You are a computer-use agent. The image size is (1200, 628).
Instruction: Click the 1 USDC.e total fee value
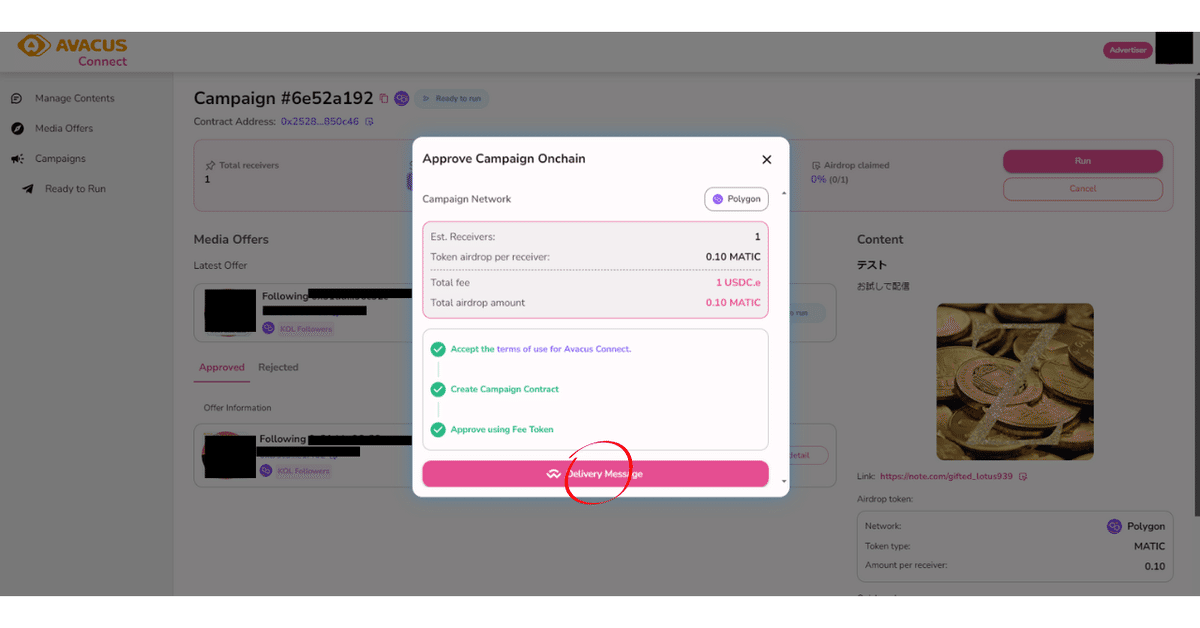738,283
